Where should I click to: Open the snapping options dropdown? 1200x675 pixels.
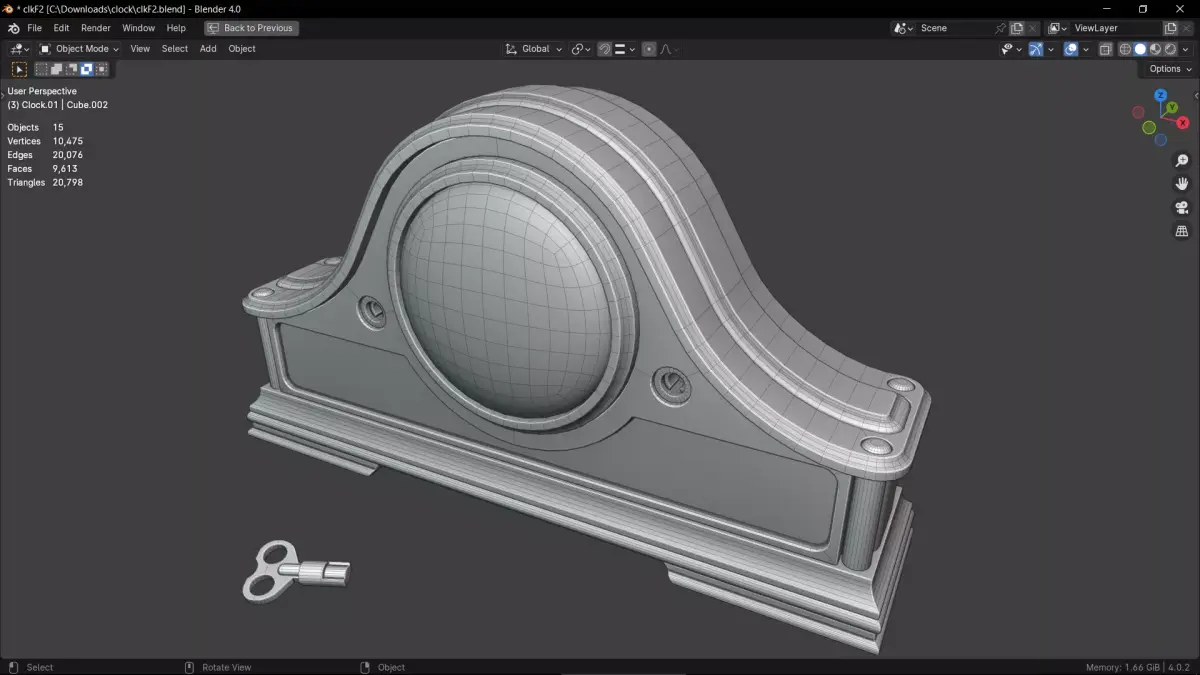coord(625,49)
